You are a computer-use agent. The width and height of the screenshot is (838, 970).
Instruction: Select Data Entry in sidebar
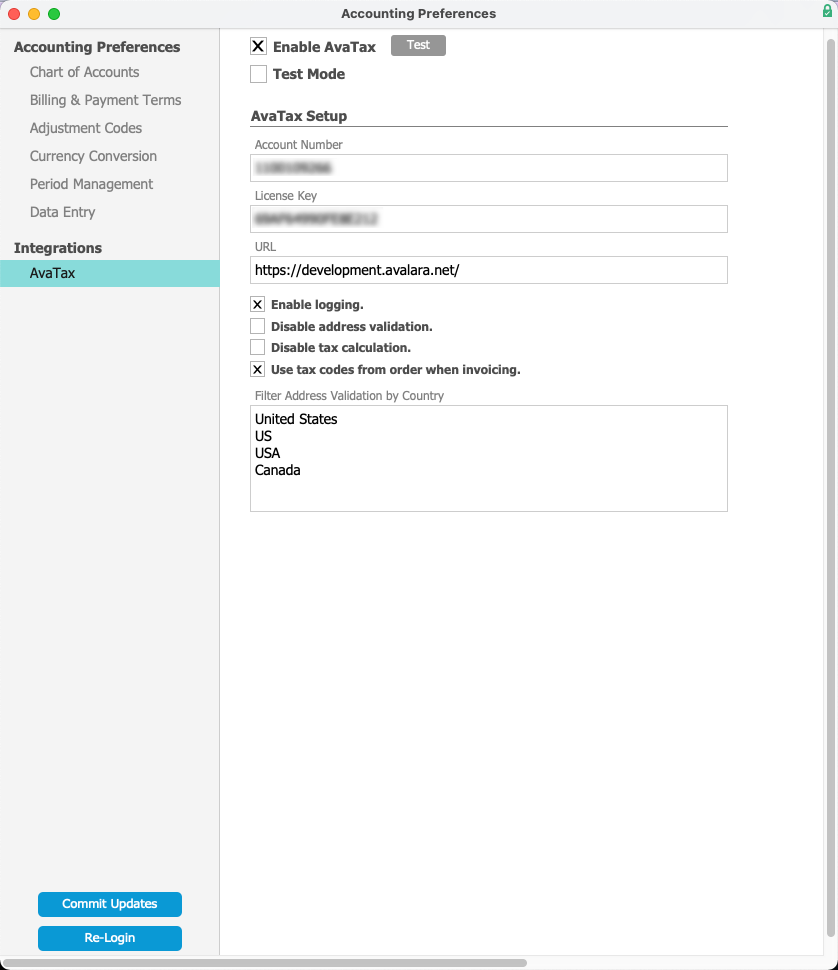tap(62, 212)
